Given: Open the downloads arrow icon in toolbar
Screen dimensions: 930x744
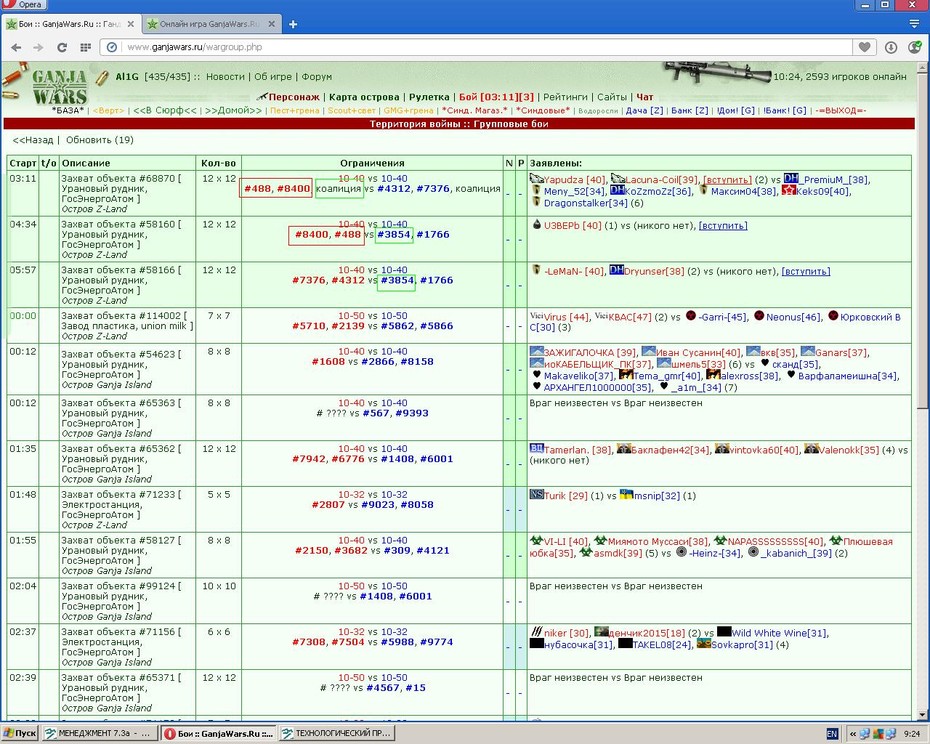Looking at the screenshot, I should [891, 47].
